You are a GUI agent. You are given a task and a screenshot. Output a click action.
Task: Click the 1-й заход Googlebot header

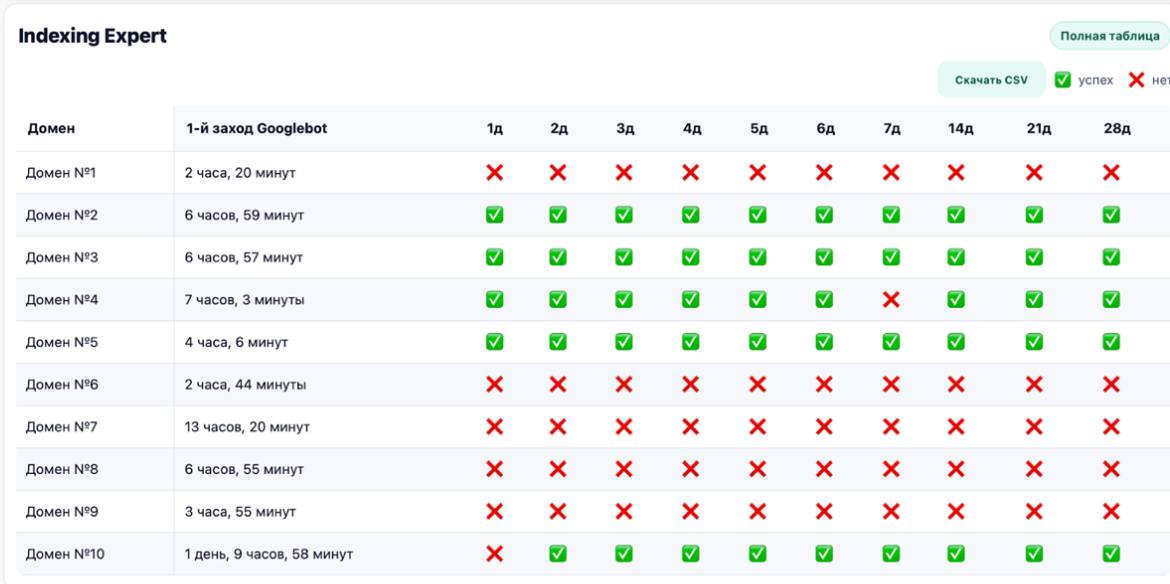[x=256, y=129]
